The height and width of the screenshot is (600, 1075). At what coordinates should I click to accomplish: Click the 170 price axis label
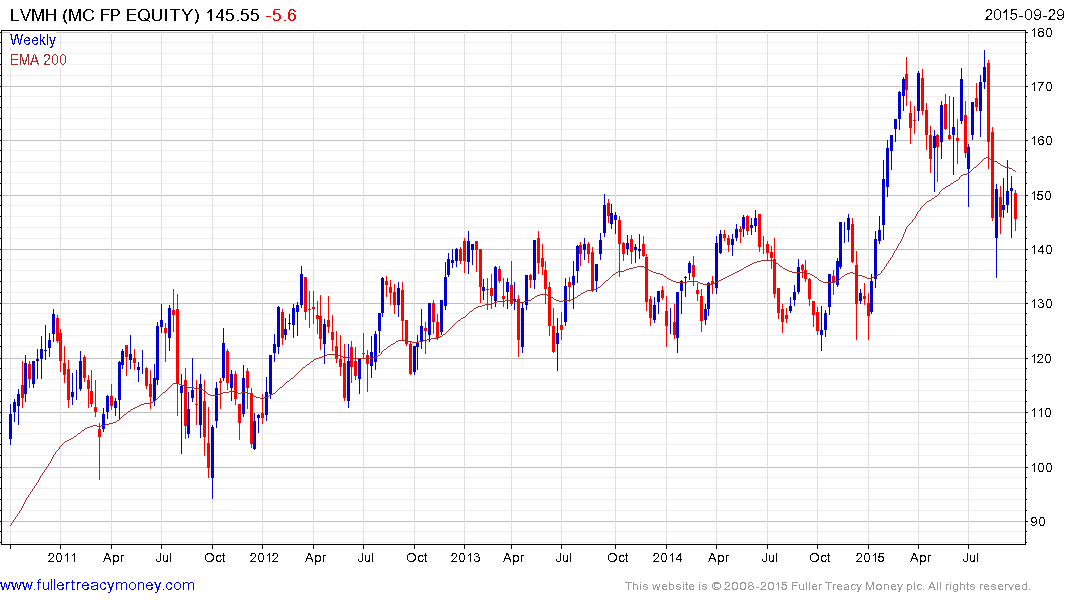[x=1041, y=86]
